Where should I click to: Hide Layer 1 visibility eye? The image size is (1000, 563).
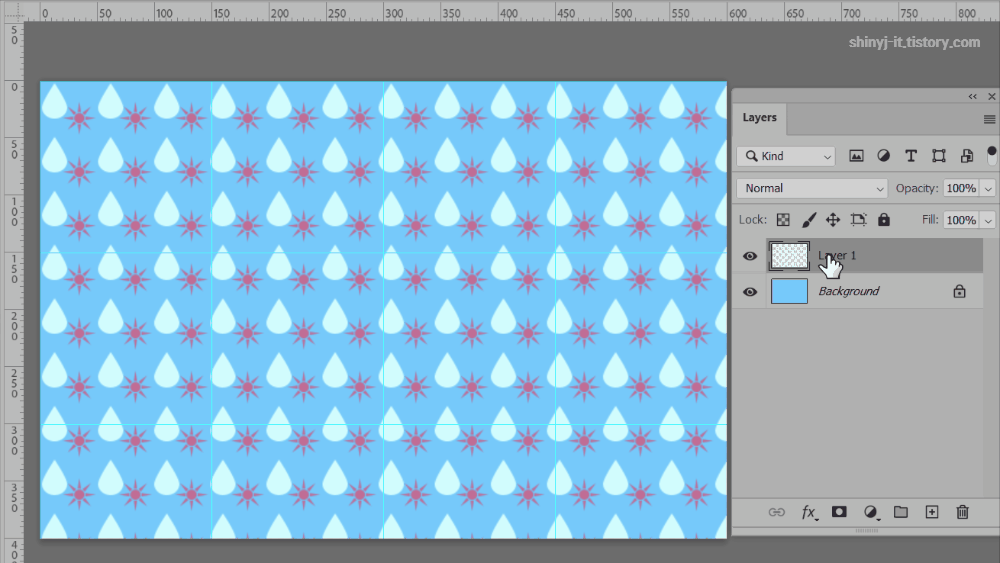750,256
